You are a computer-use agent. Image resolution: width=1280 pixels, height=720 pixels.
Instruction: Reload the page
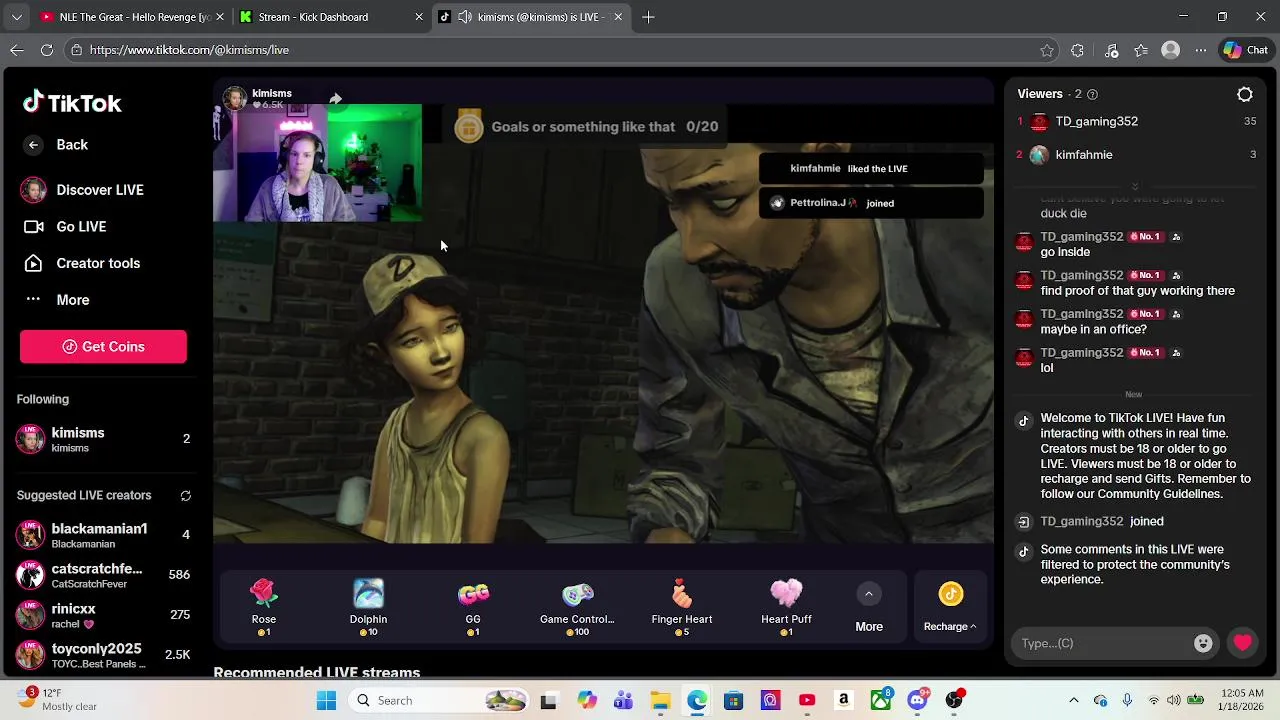(x=47, y=50)
